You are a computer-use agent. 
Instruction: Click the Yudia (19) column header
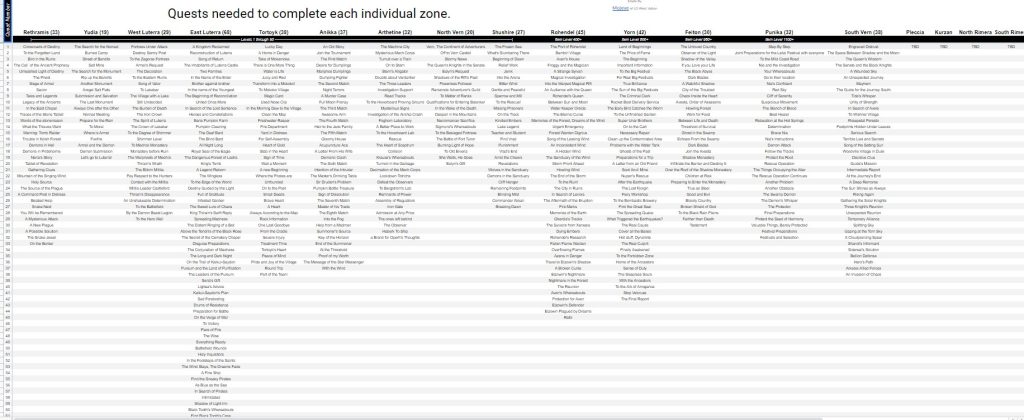(96, 32)
